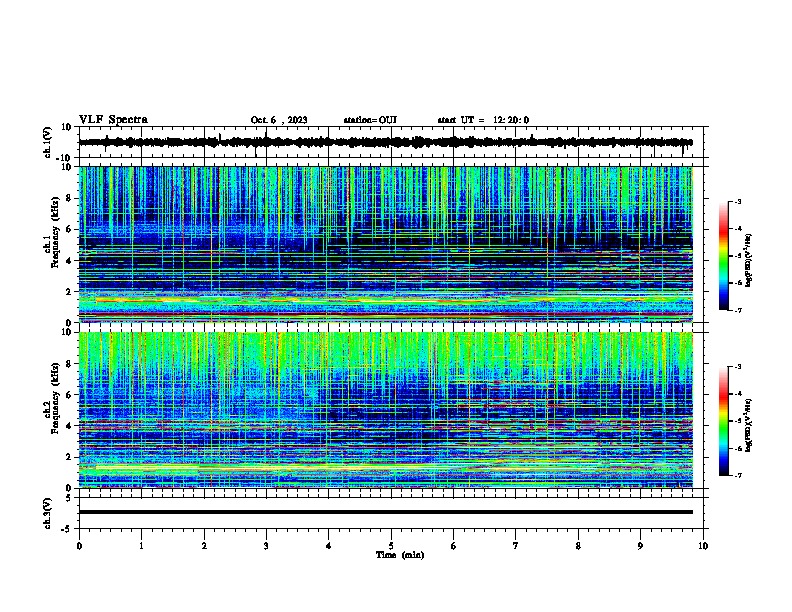
Task: Click time axis tick label "1"
Action: click(141, 546)
